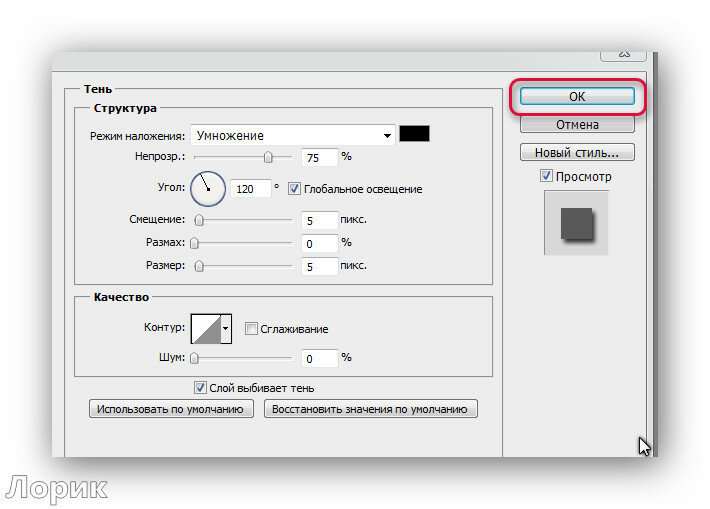Click the opacity value field 75
This screenshot has width=710, height=509.
(x=320, y=158)
